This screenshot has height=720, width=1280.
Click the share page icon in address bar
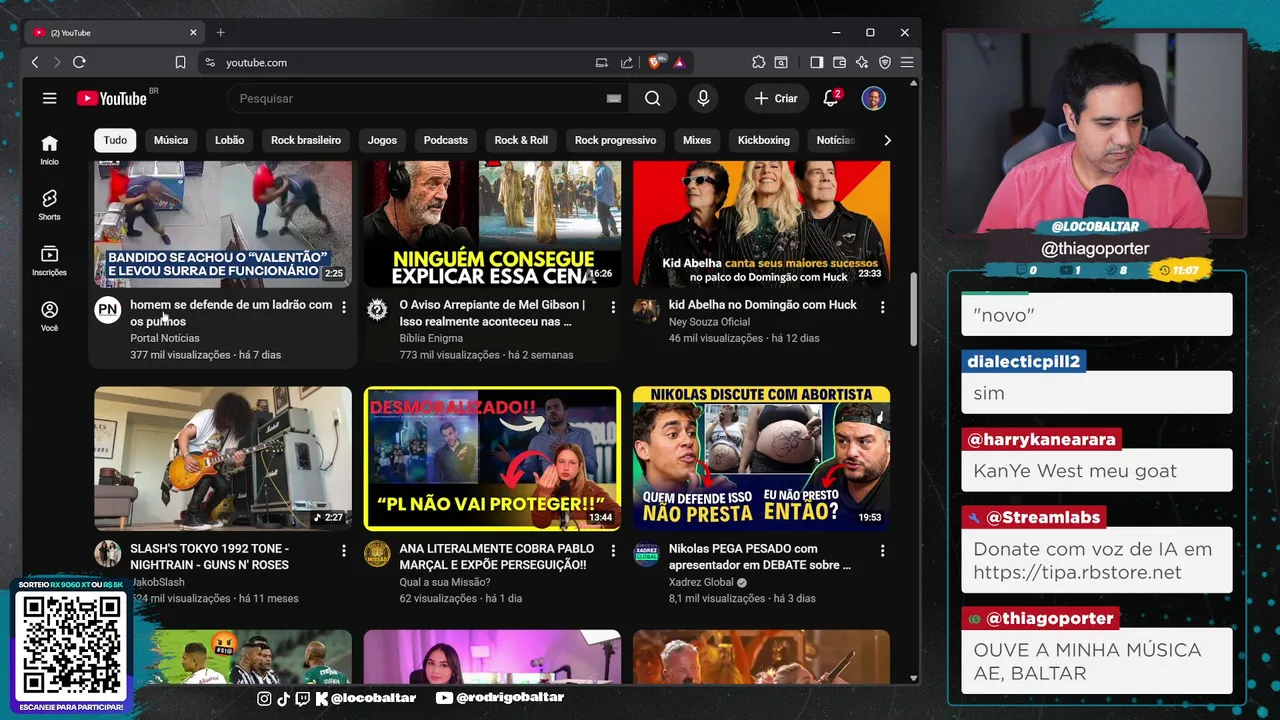point(627,62)
